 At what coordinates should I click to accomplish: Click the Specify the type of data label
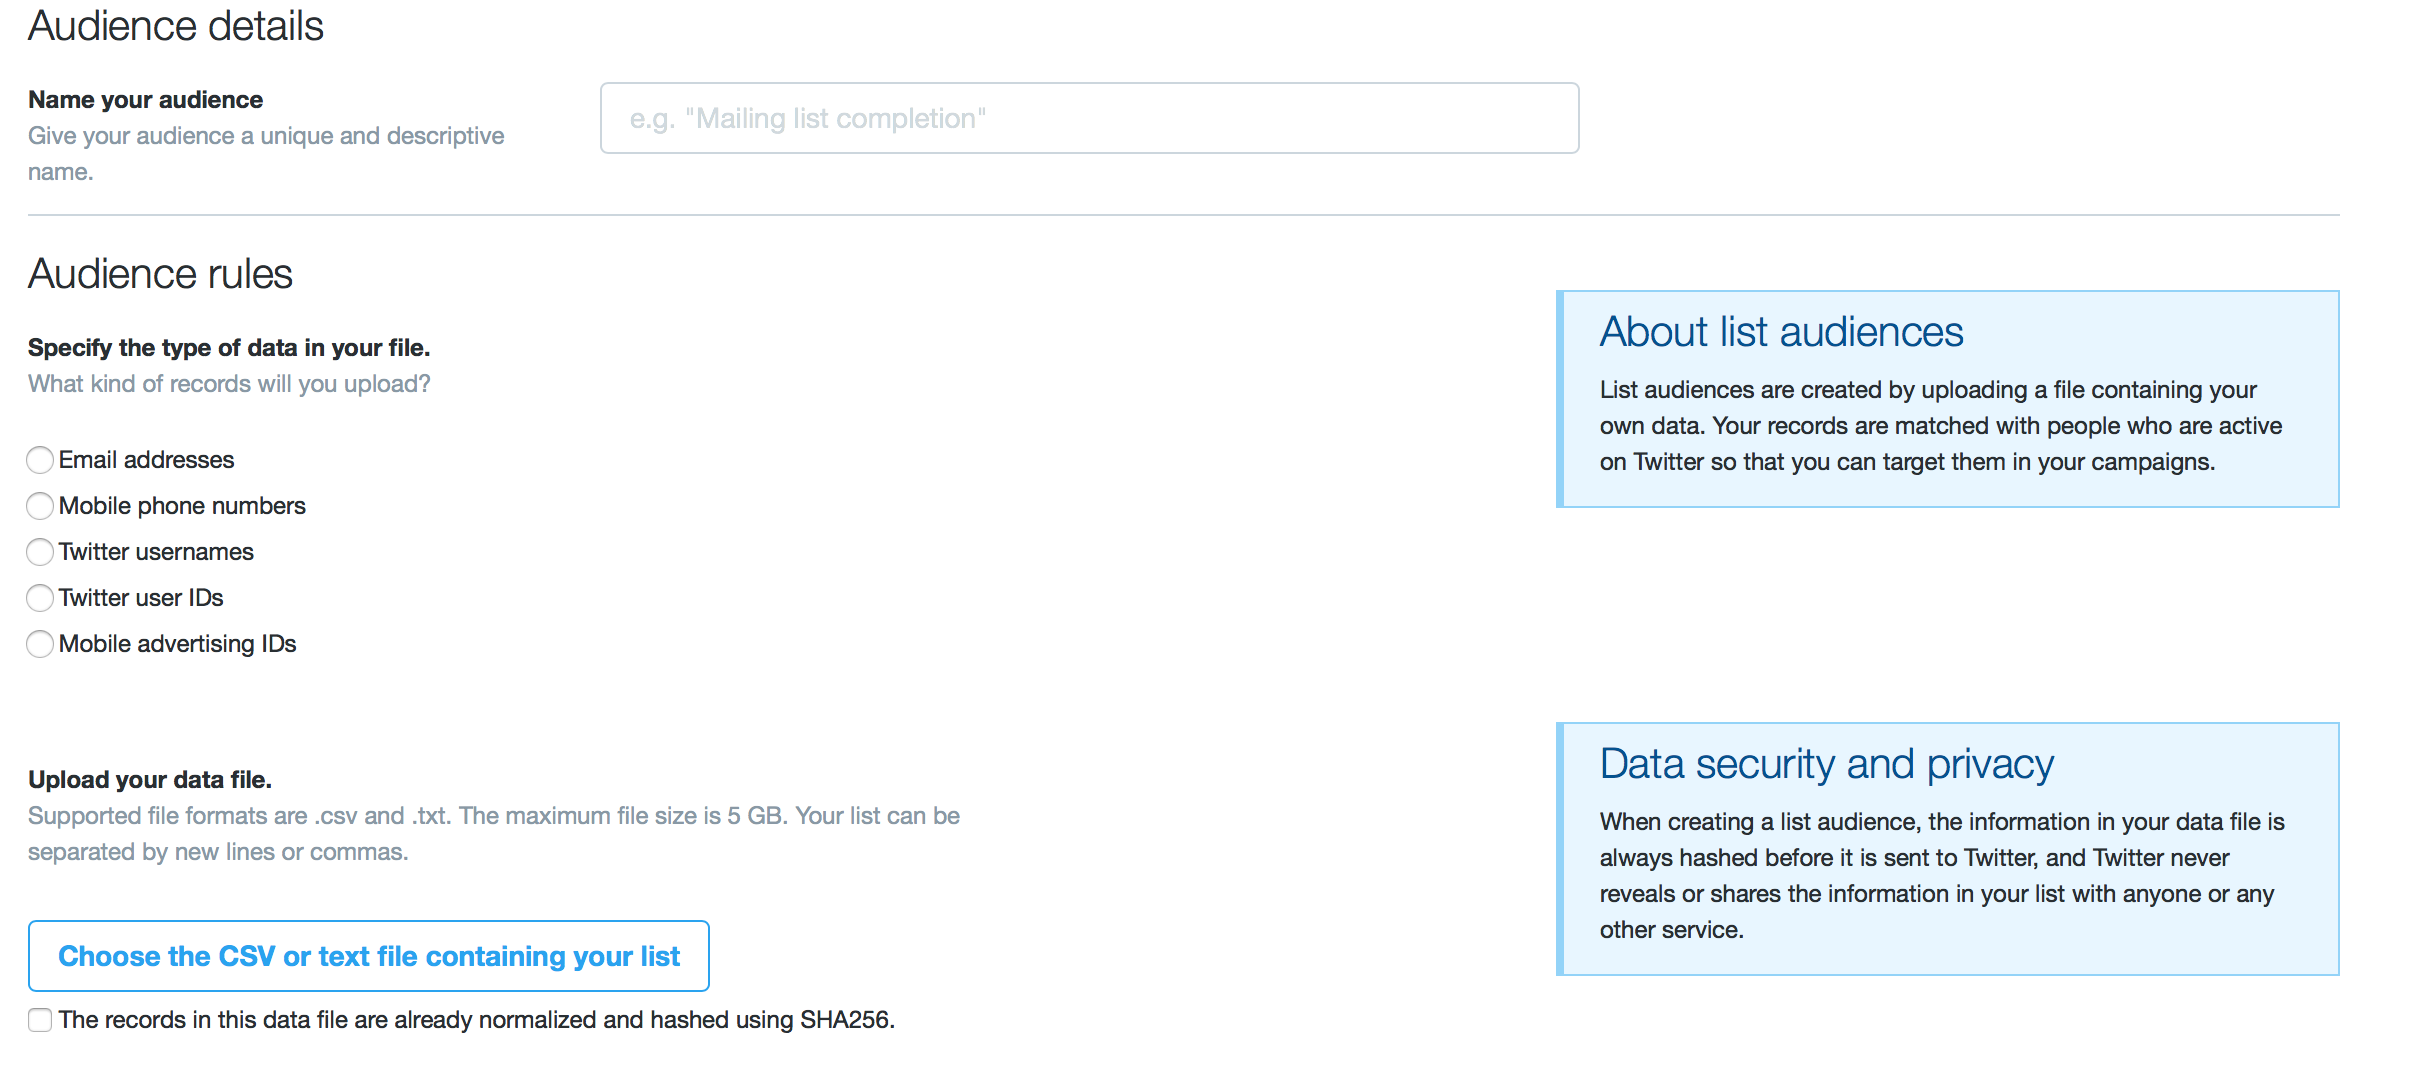tap(229, 348)
